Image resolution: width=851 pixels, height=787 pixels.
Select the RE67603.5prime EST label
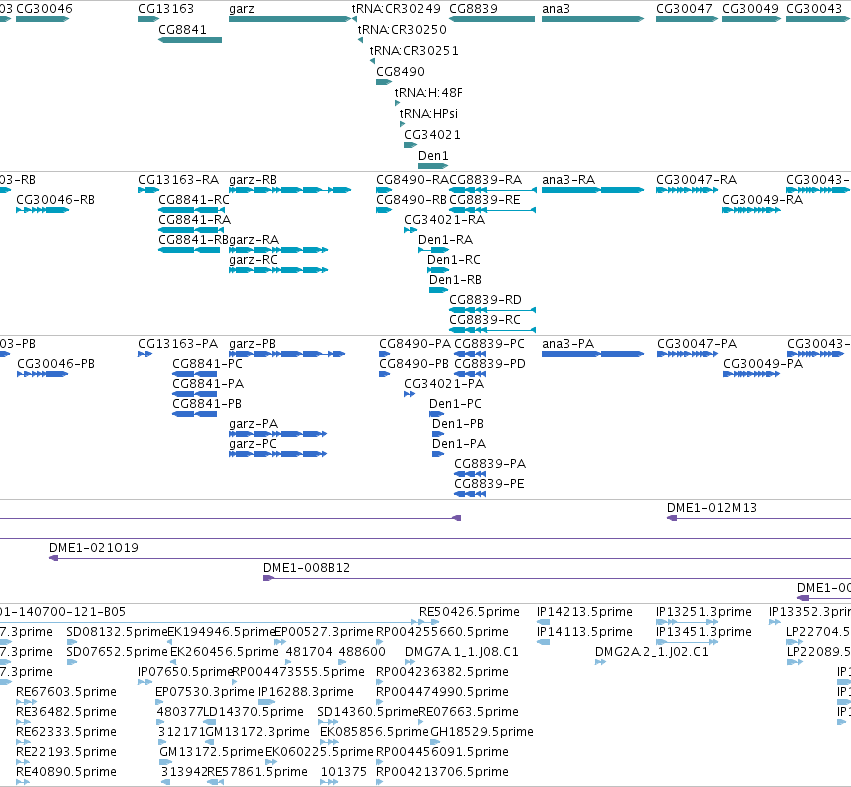tap(66, 692)
